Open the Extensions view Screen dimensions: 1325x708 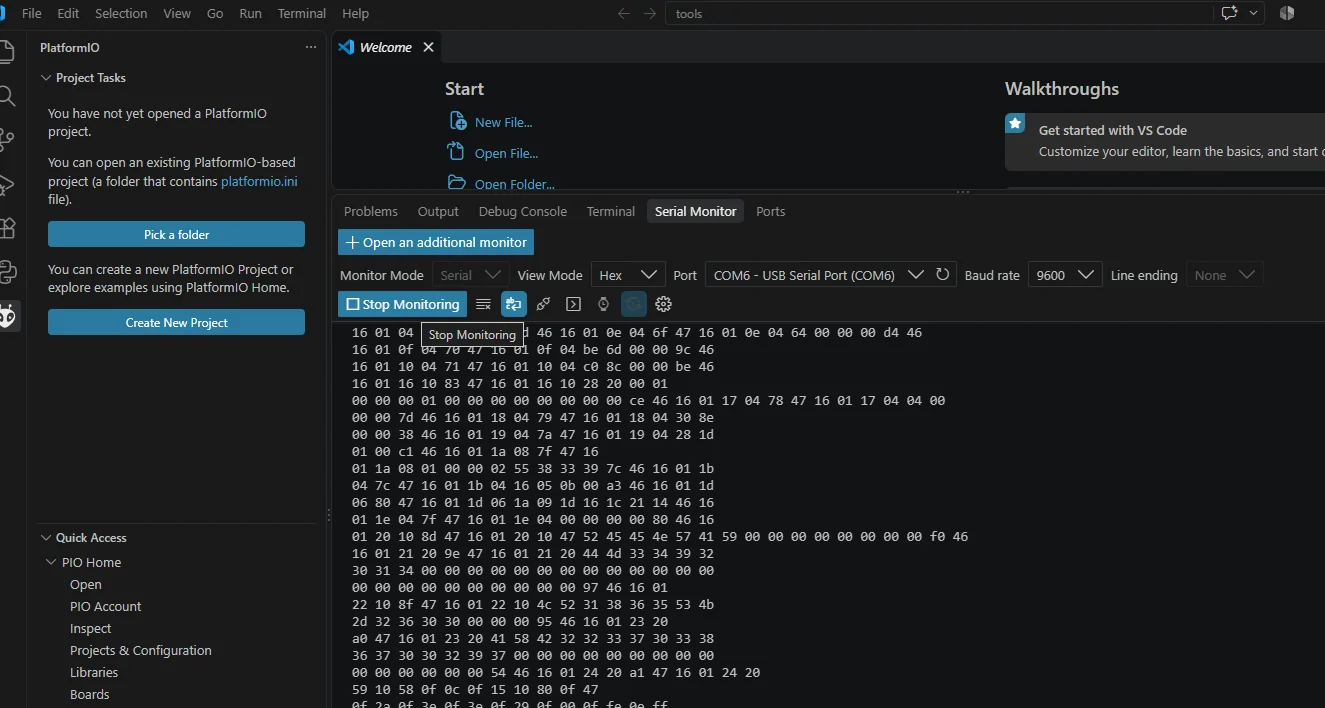coord(6,228)
